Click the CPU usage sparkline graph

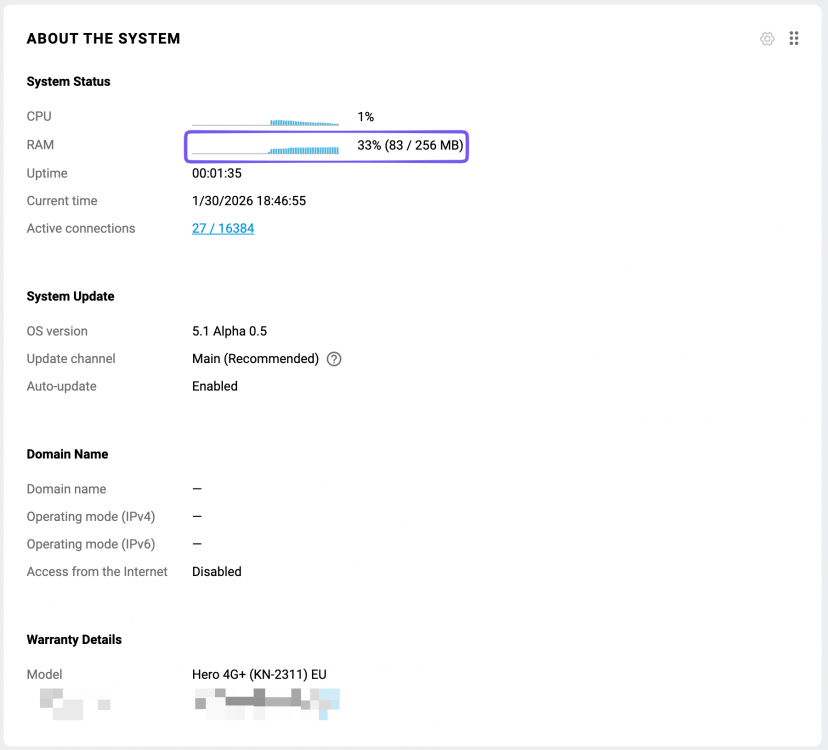266,119
